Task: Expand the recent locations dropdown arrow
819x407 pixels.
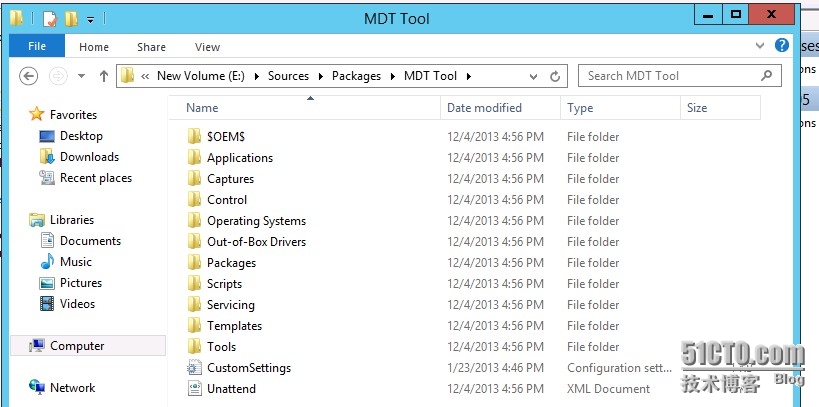Action: coord(81,76)
